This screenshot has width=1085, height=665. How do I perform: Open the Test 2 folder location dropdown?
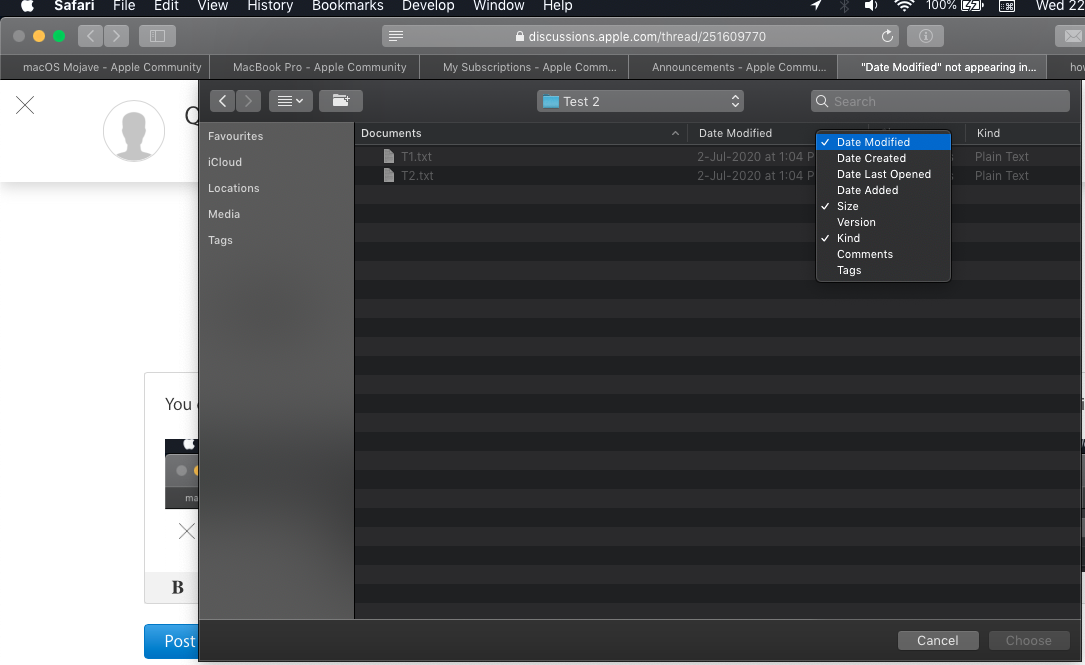640,101
